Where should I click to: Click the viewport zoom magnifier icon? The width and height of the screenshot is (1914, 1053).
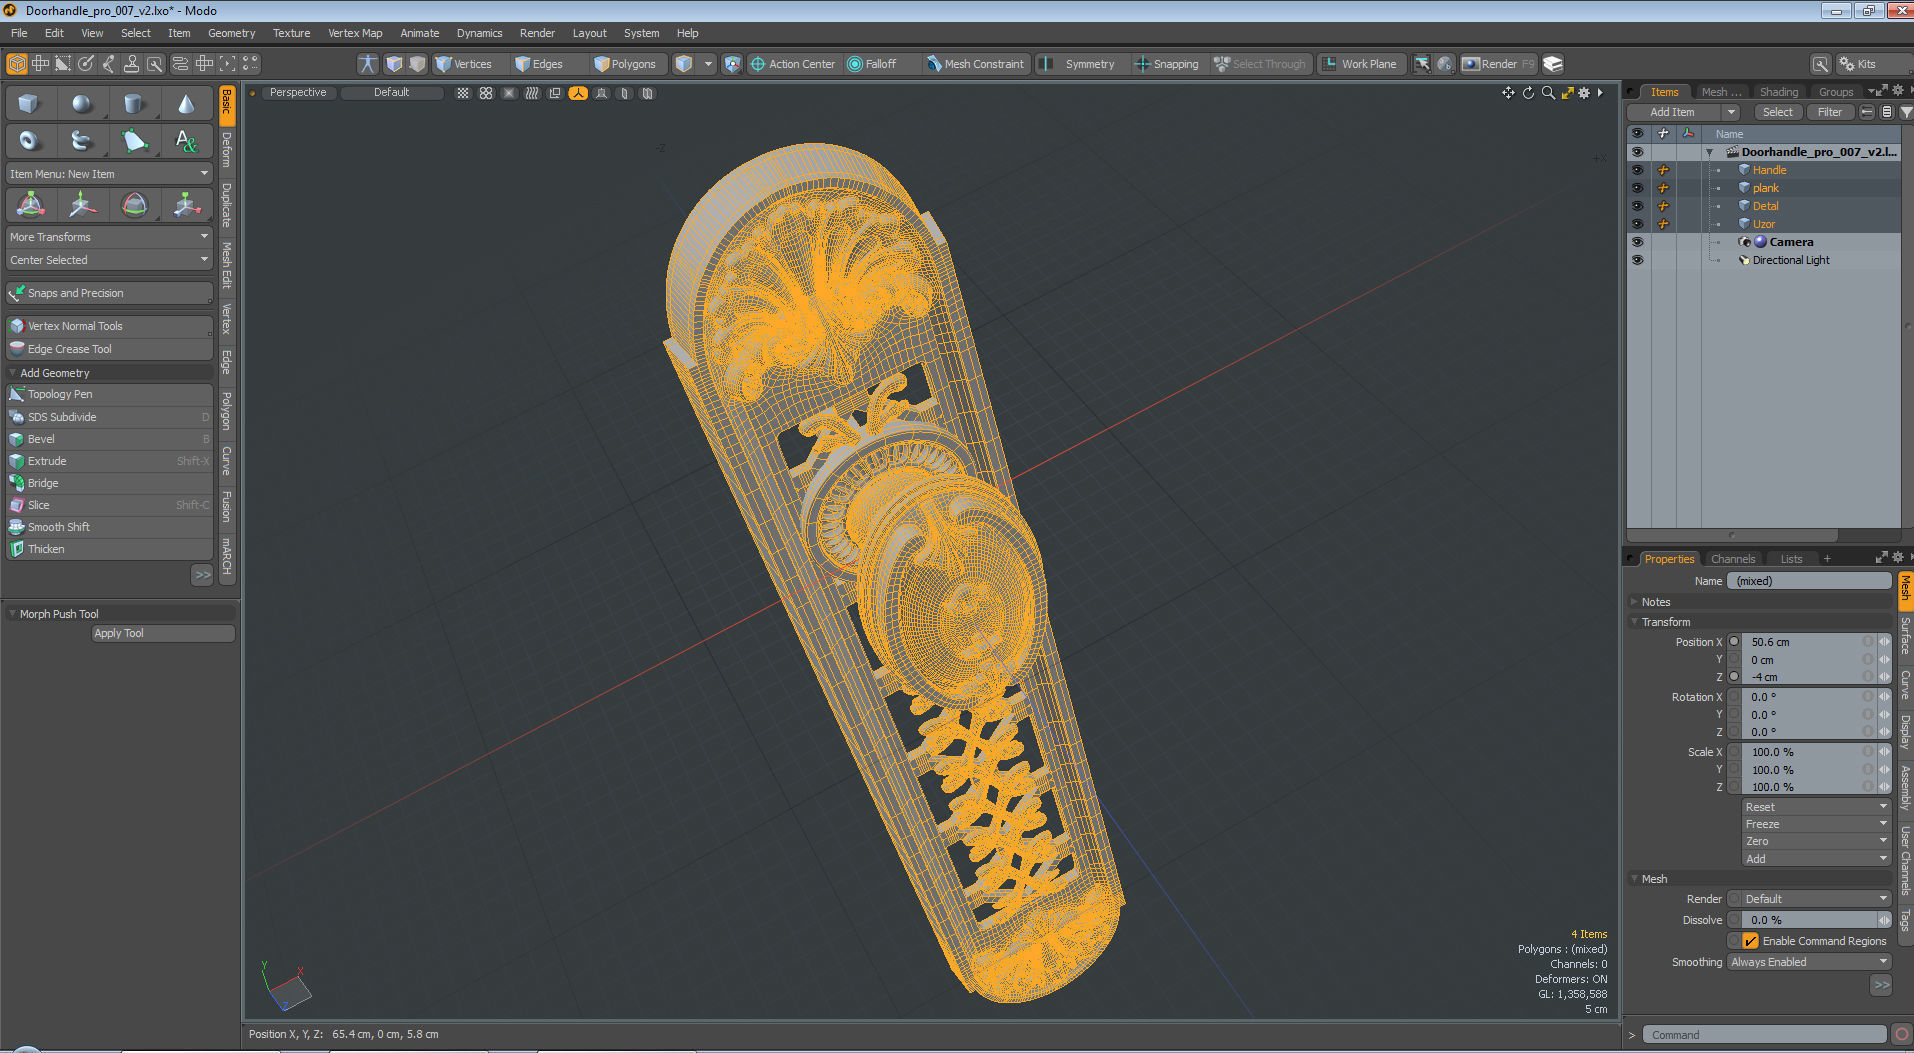(x=1548, y=93)
